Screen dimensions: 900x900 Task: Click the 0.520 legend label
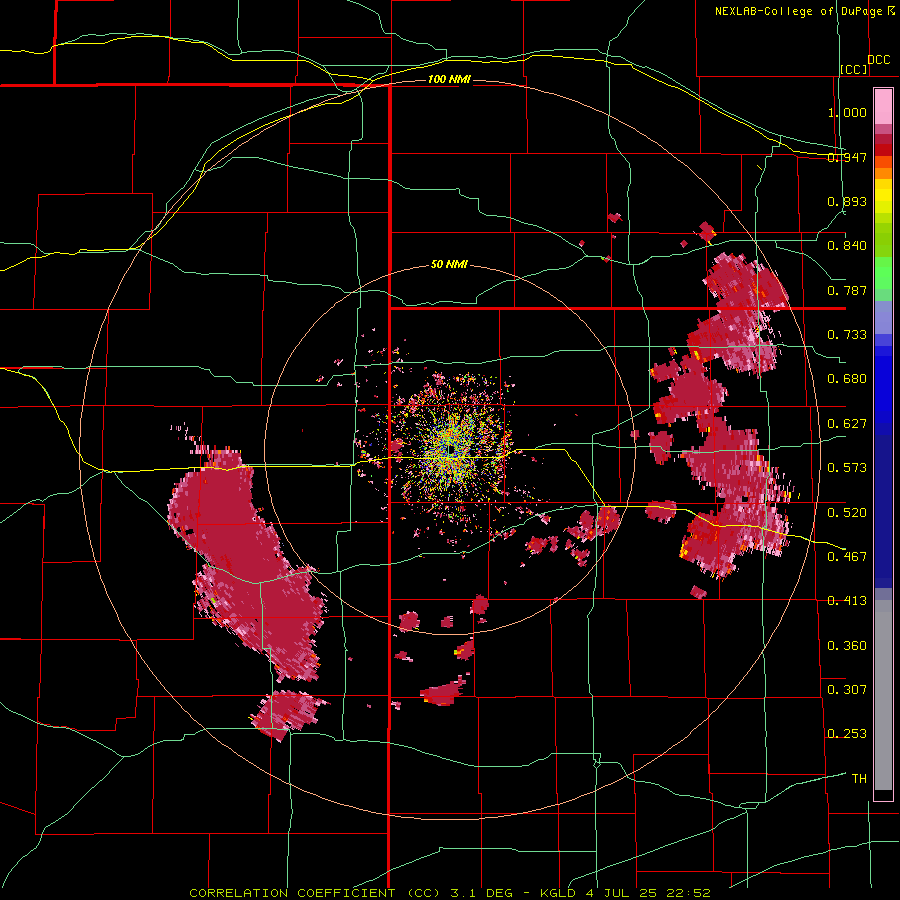[x=847, y=513]
